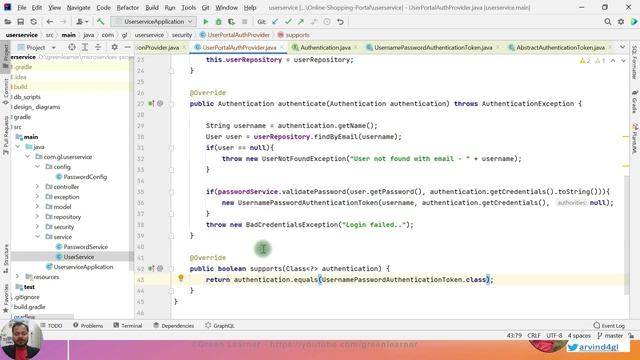The height and width of the screenshot is (360, 640).
Task: Open Git history clock icon
Action: pos(327,22)
